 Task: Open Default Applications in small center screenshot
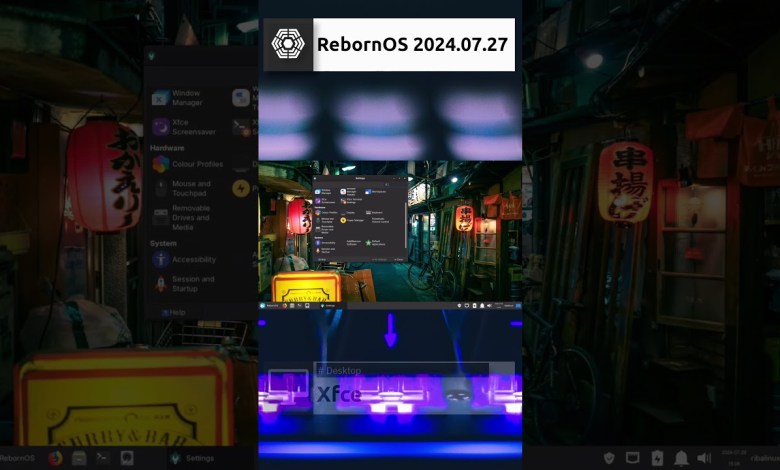pyautogui.click(x=376, y=243)
